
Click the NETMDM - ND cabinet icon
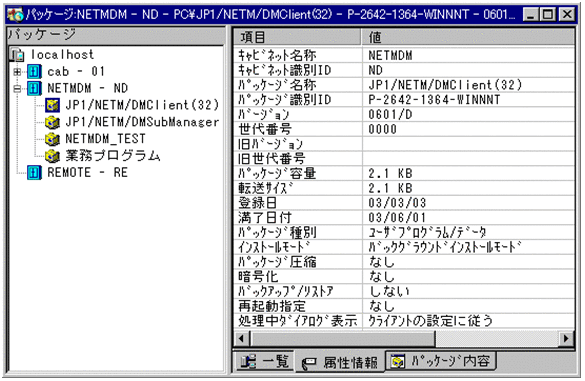(x=34, y=88)
